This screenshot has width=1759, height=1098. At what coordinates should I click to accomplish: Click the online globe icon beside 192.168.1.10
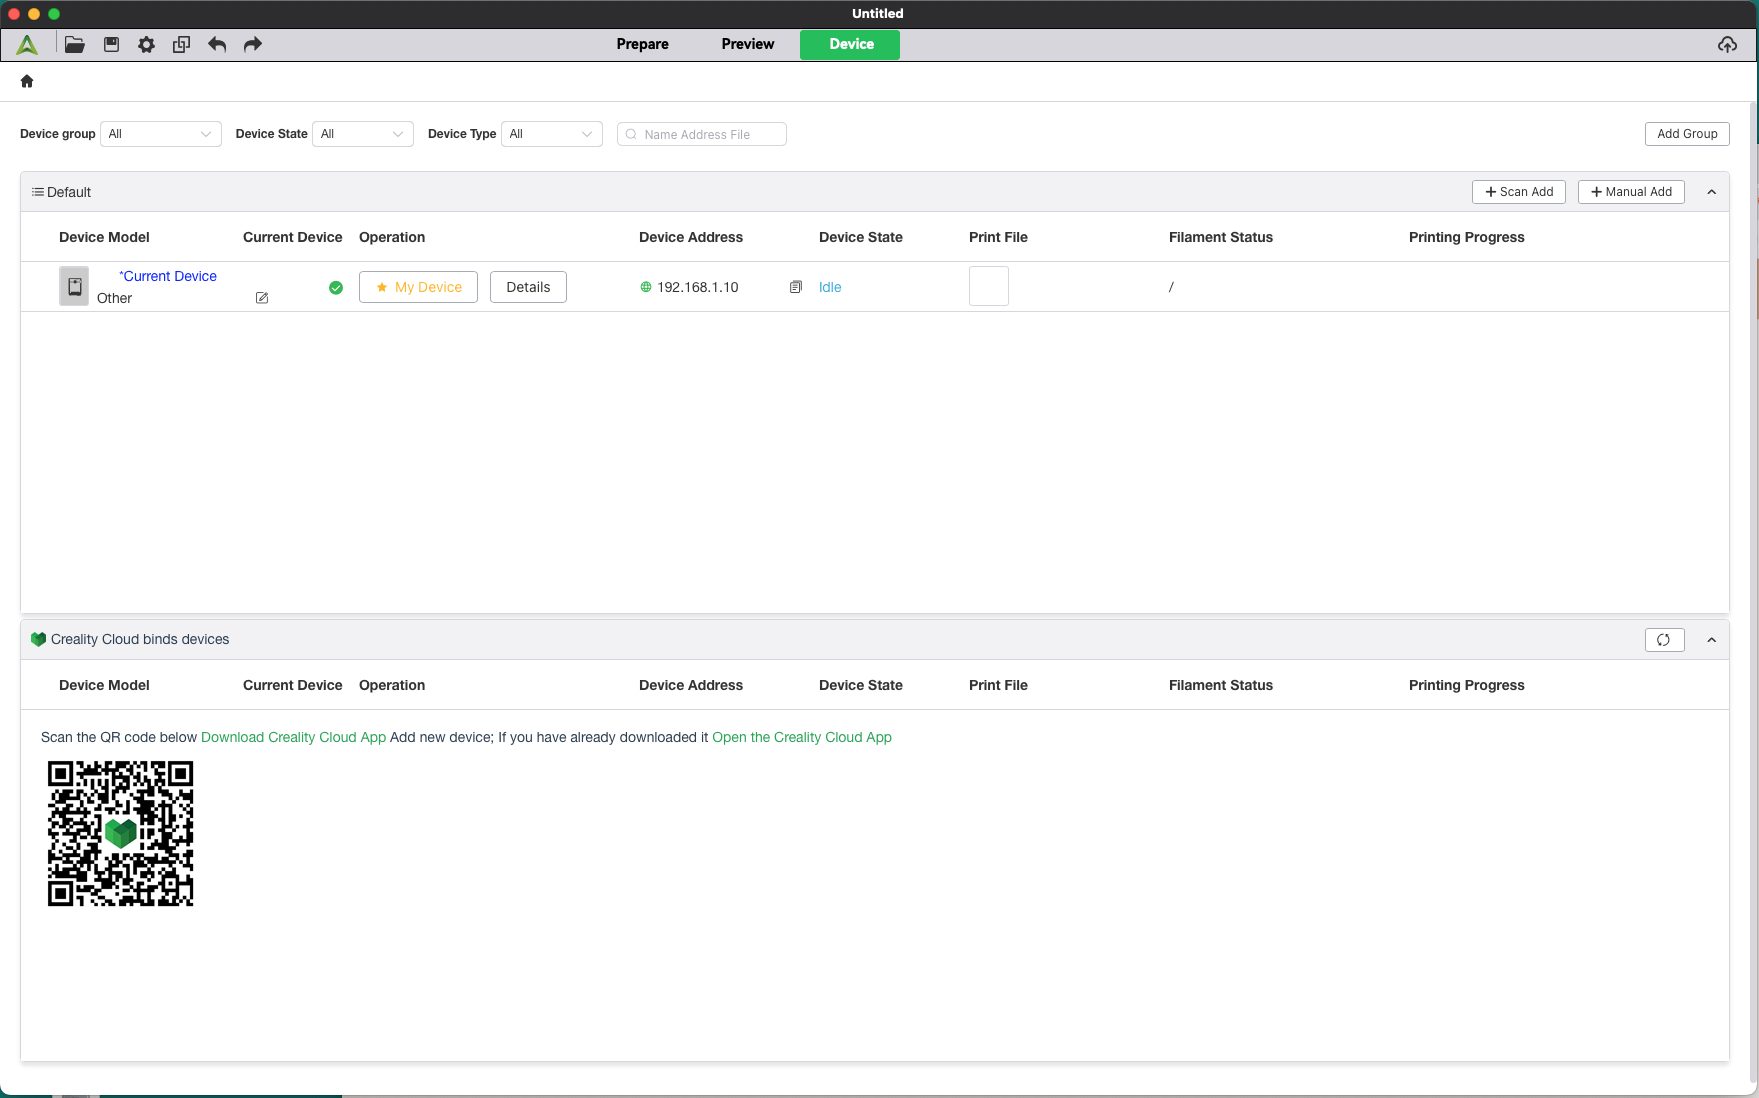pos(646,287)
